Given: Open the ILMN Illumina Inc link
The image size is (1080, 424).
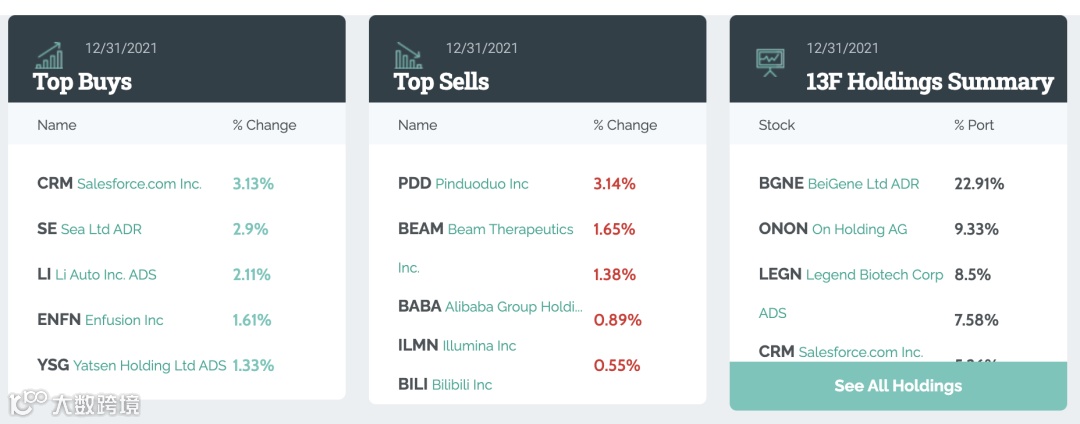Looking at the screenshot, I should click(457, 345).
